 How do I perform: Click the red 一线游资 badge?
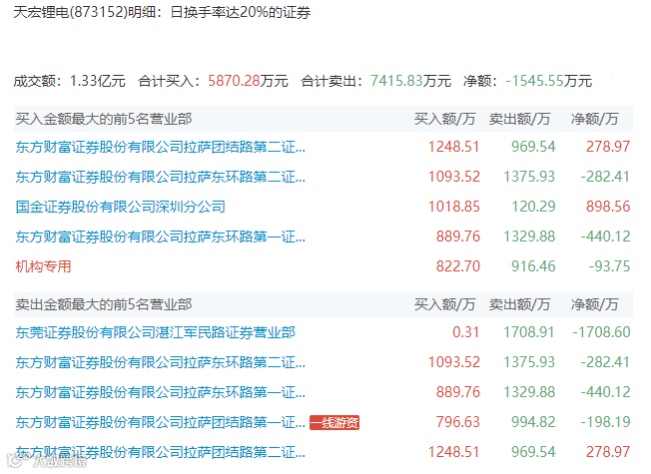pyautogui.click(x=334, y=423)
